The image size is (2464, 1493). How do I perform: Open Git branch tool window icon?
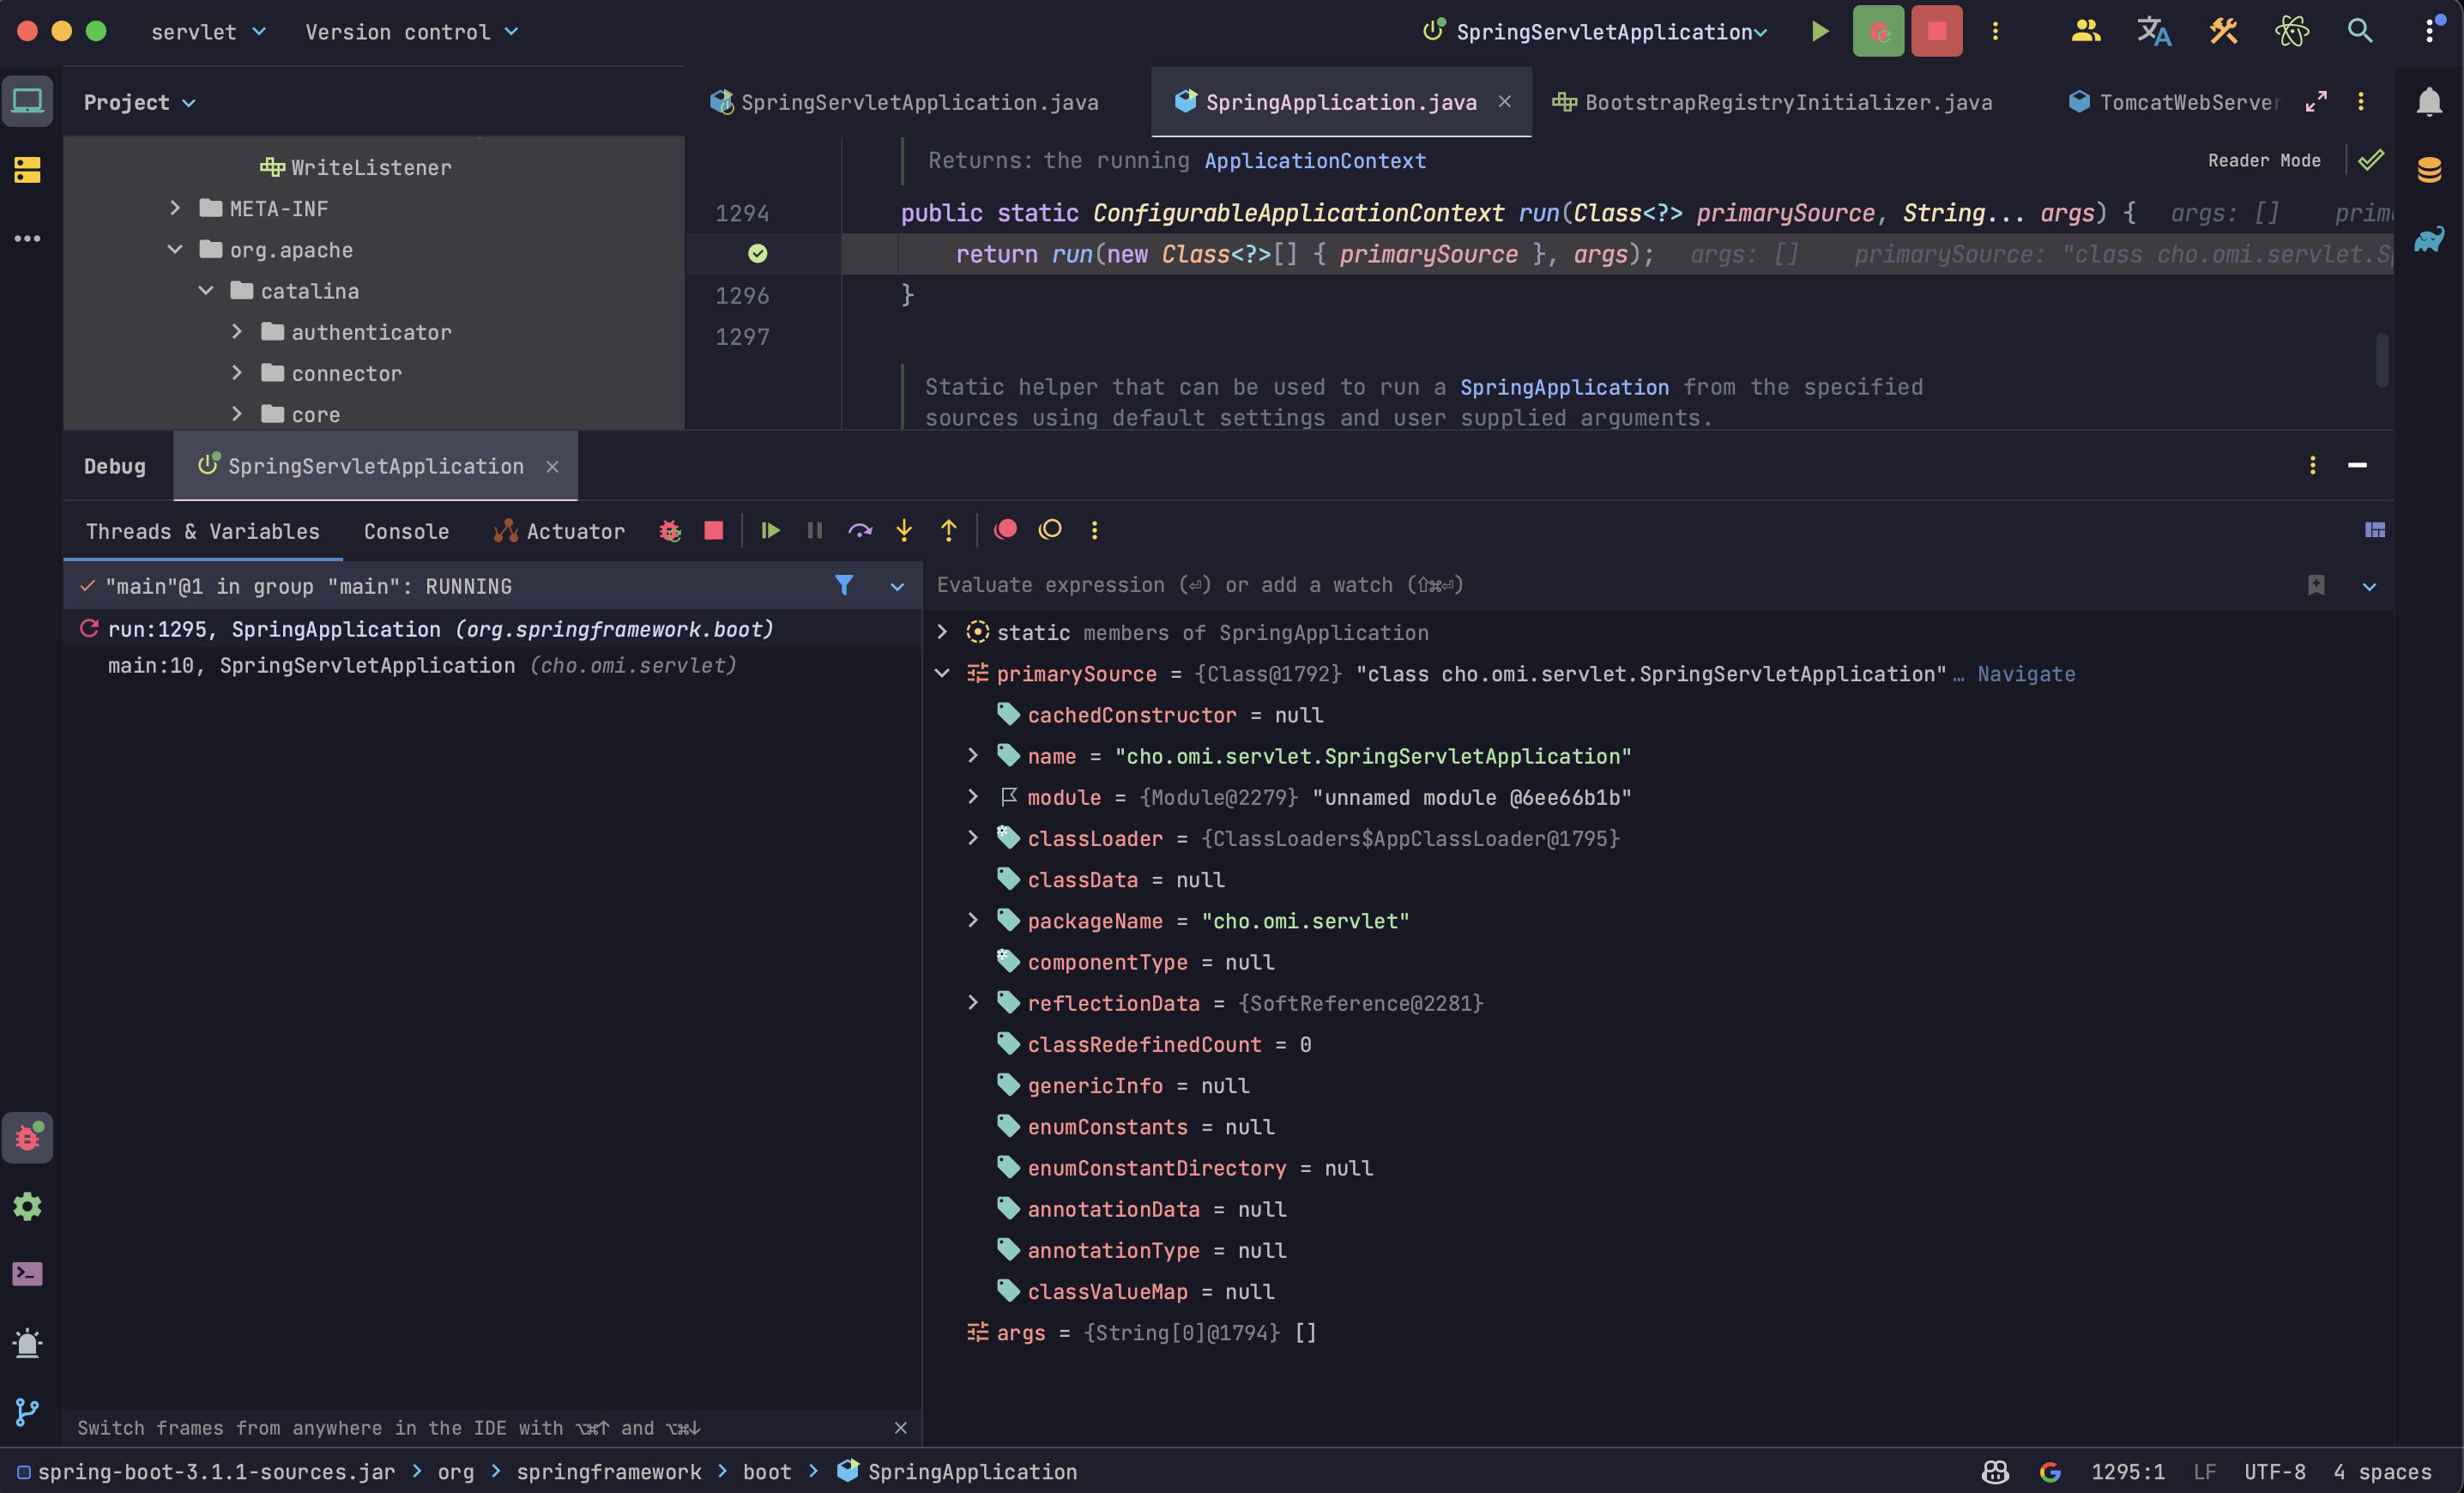pos(27,1411)
